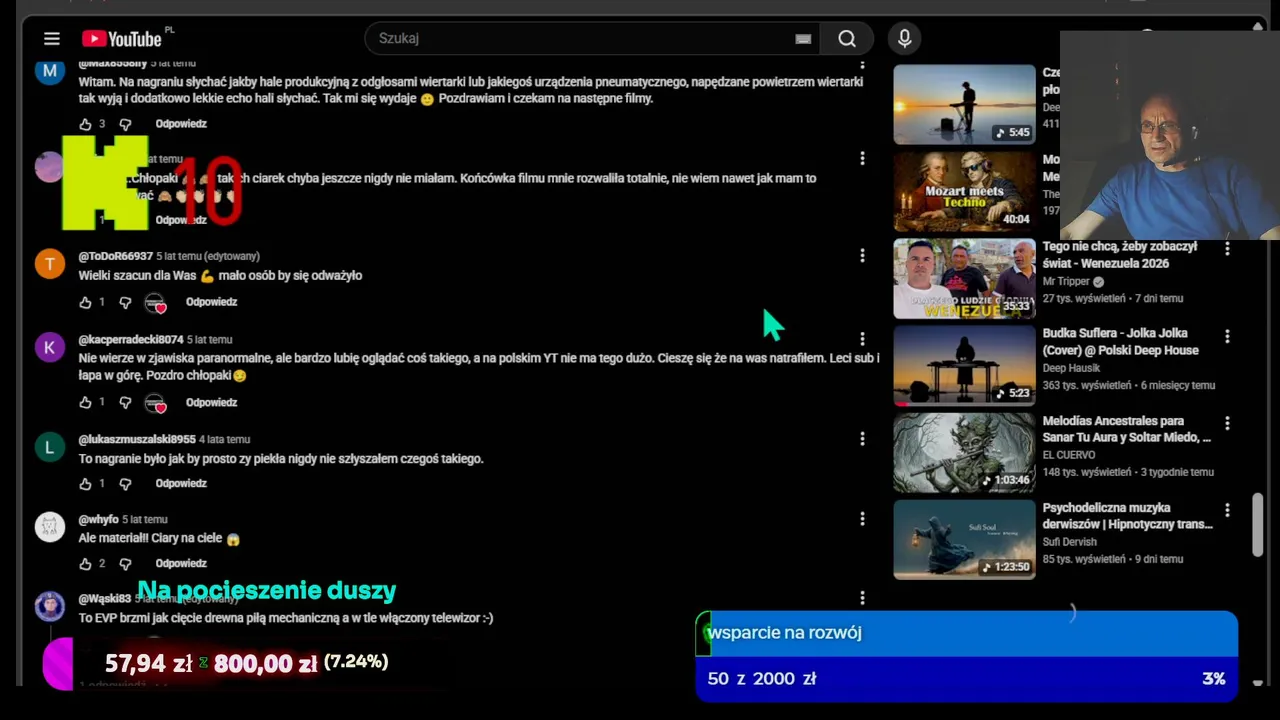The height and width of the screenshot is (720, 1280).
Task: Open Budka Suflera Jolka Jolka thumbnail
Action: tap(964, 365)
